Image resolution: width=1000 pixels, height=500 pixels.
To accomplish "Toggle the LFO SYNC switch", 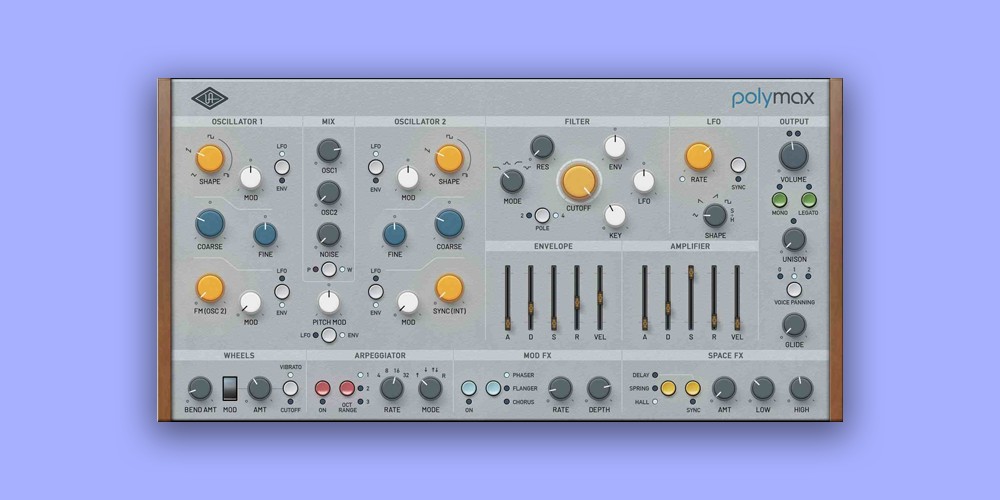I will (x=738, y=166).
